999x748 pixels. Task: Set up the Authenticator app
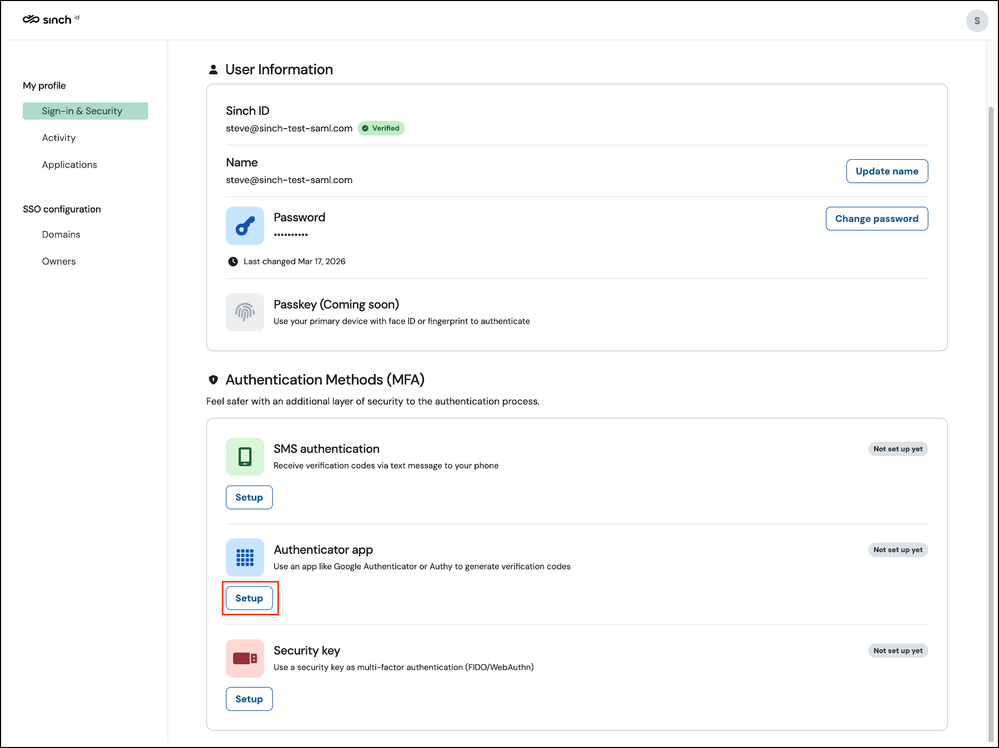[249, 598]
